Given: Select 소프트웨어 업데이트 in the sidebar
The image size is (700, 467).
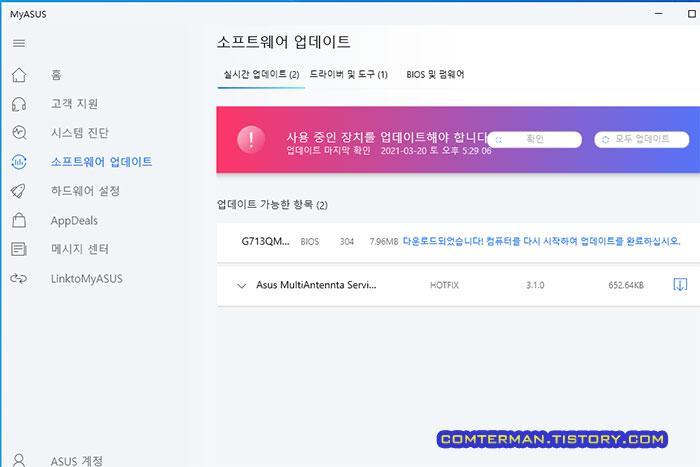Looking at the screenshot, I should coord(101,162).
